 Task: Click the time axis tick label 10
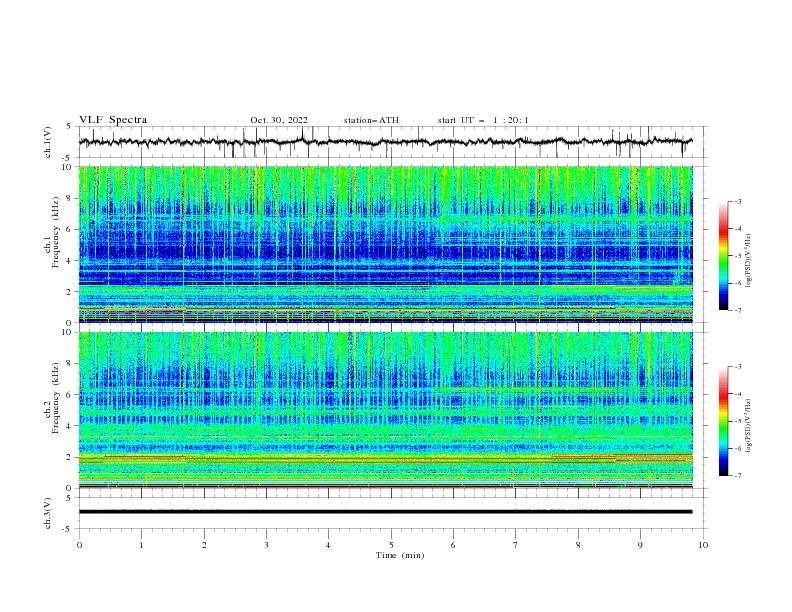703,545
